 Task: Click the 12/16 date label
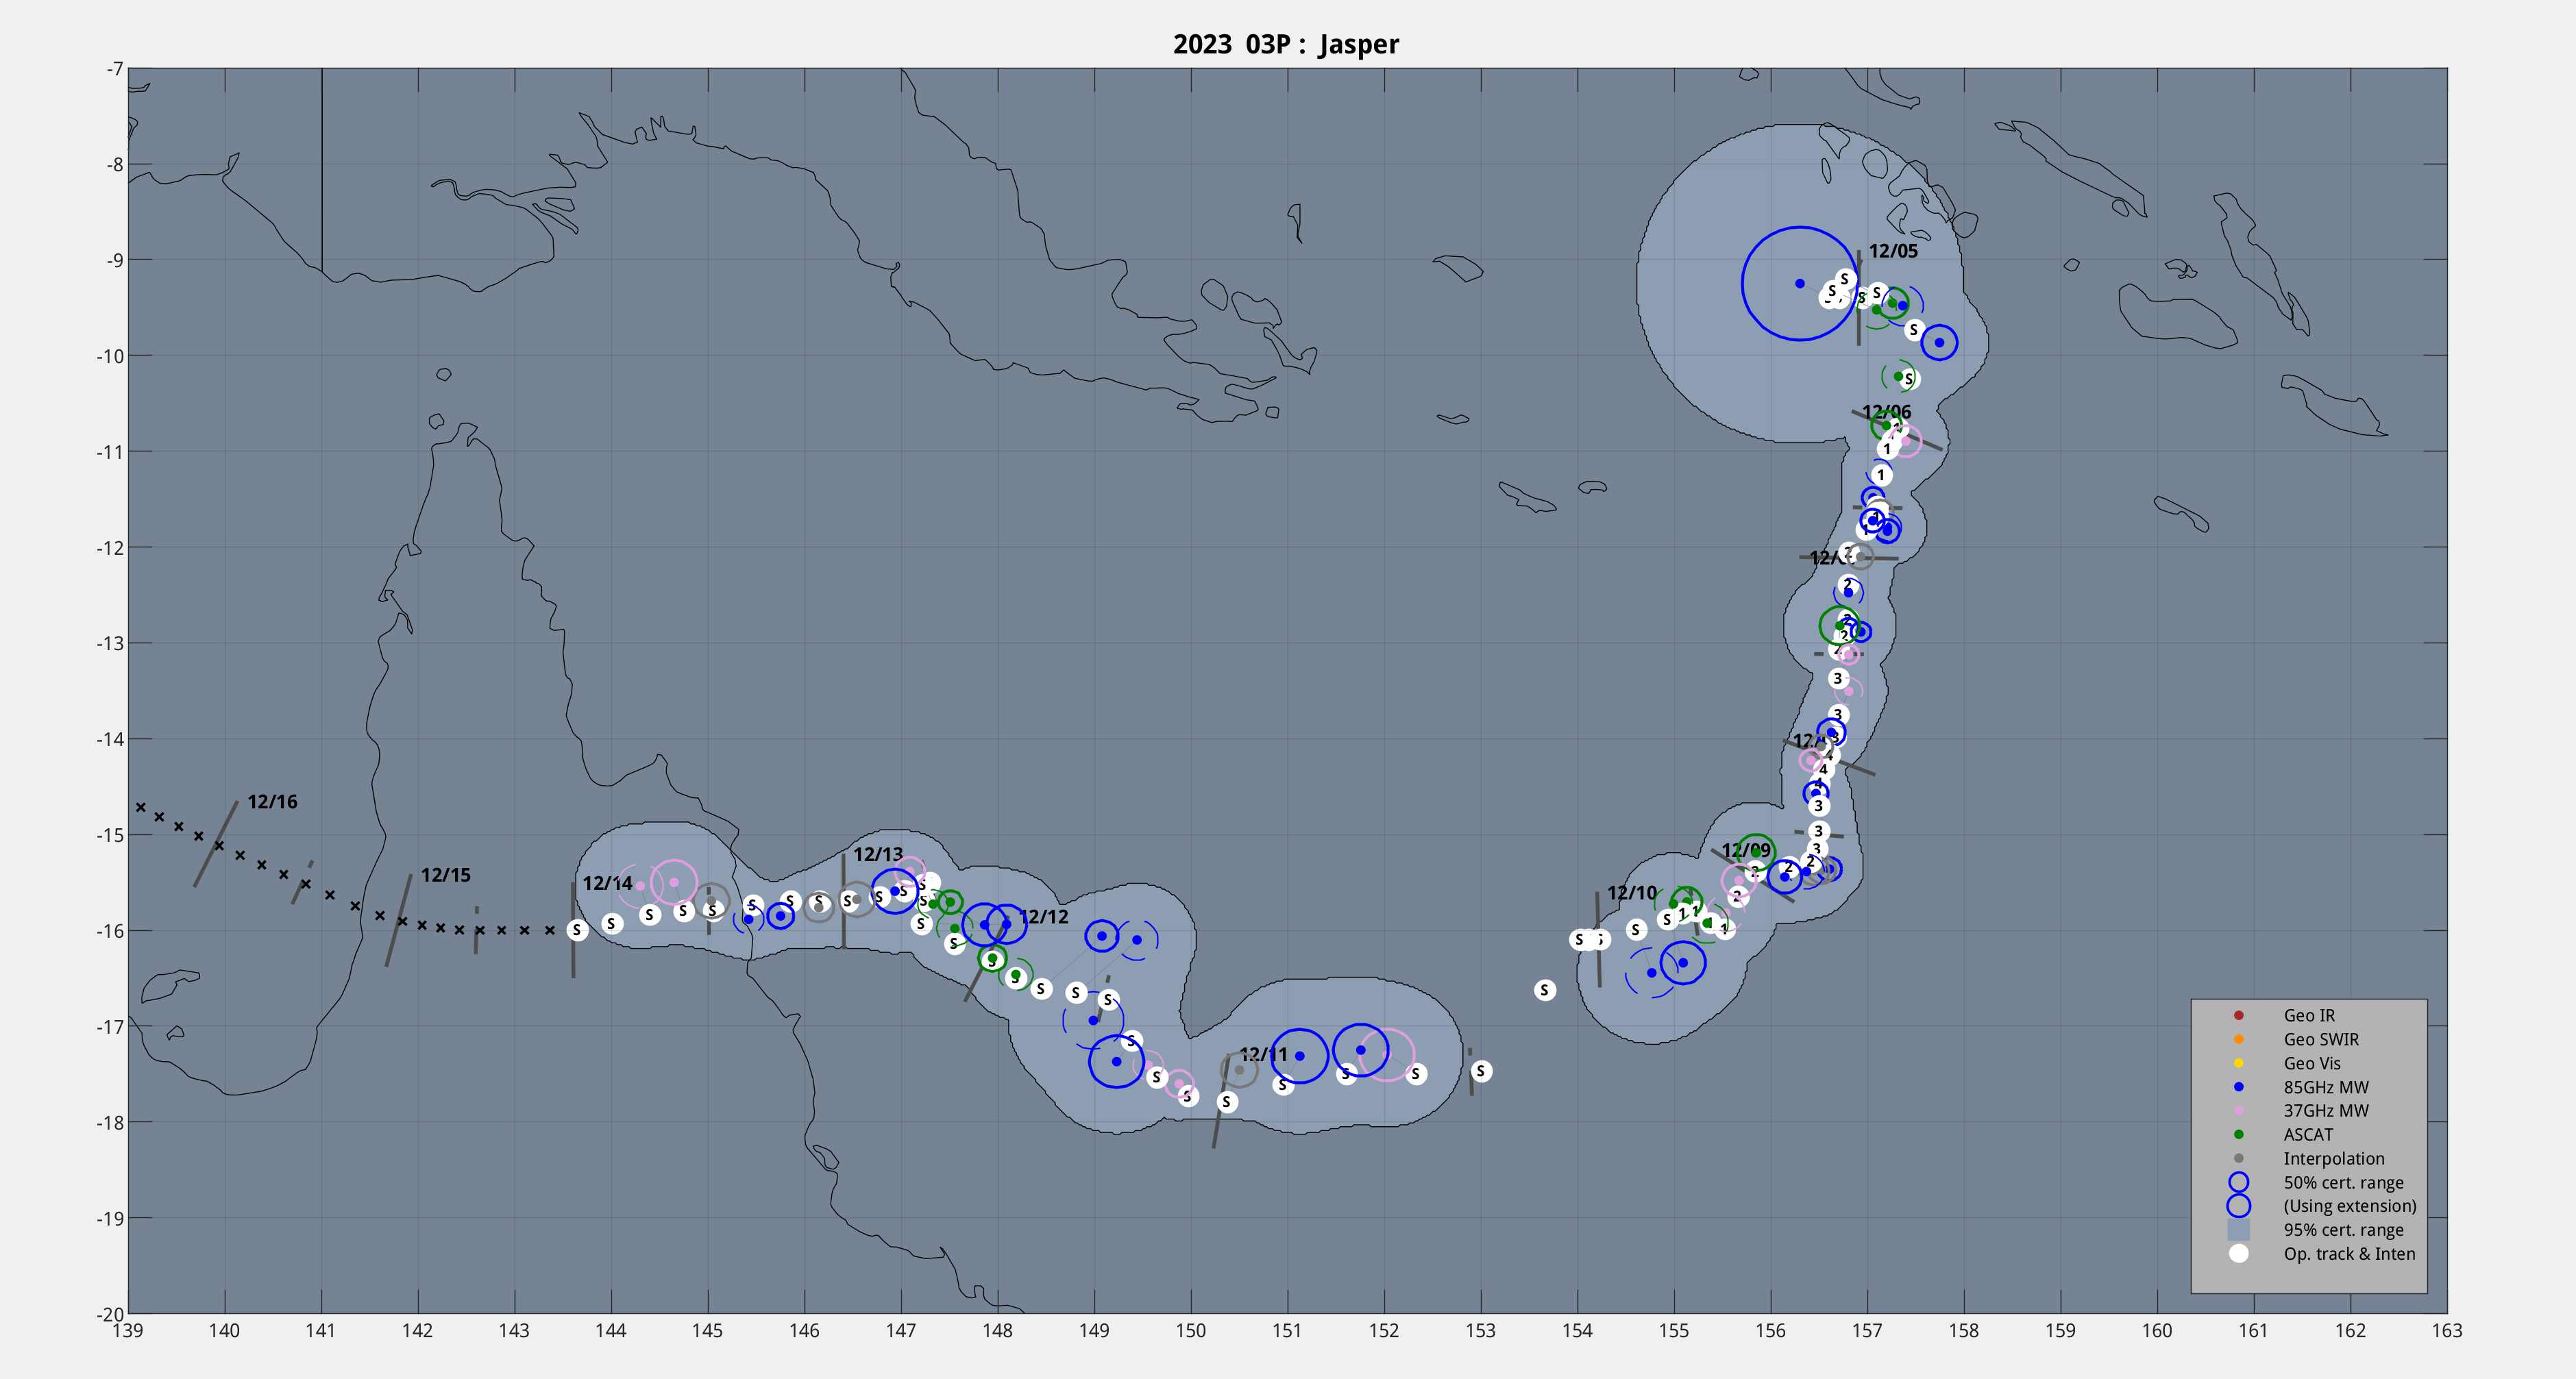pos(272,802)
